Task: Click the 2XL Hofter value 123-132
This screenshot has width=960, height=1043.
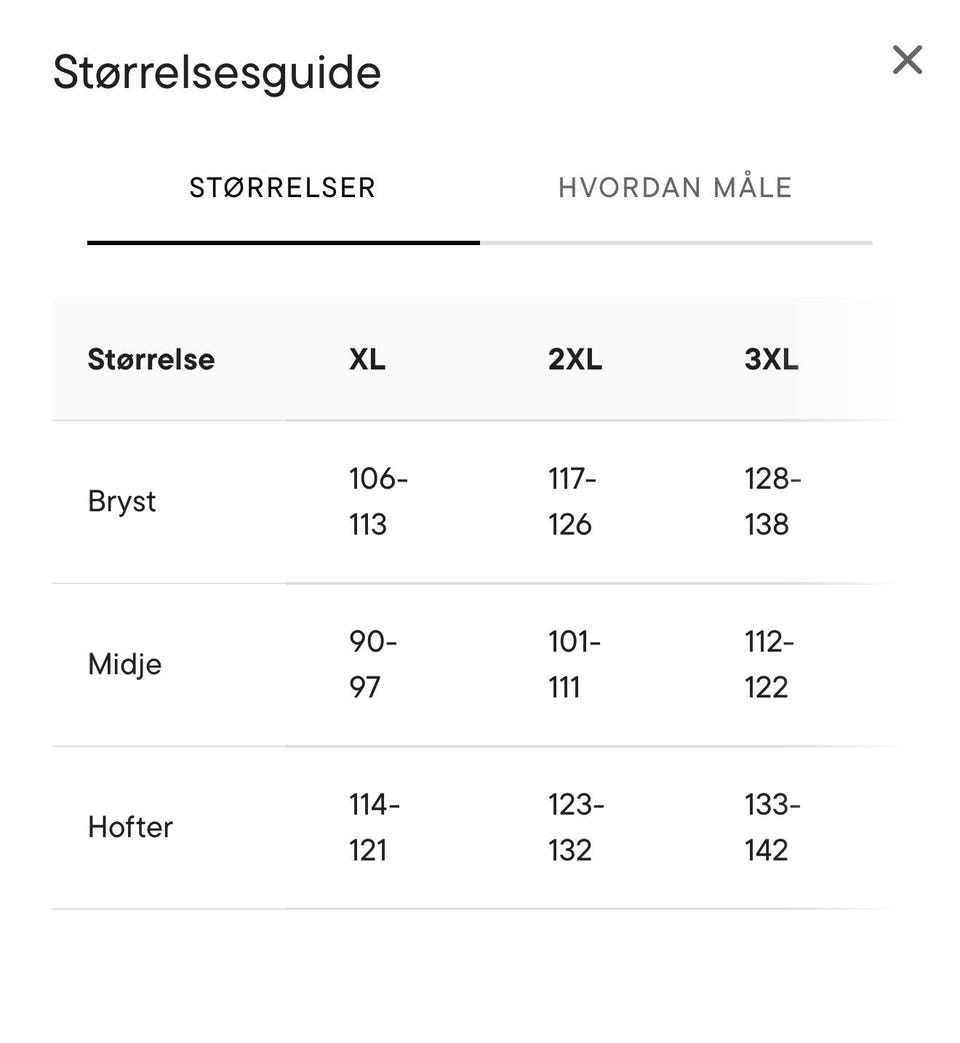Action: coord(576,827)
